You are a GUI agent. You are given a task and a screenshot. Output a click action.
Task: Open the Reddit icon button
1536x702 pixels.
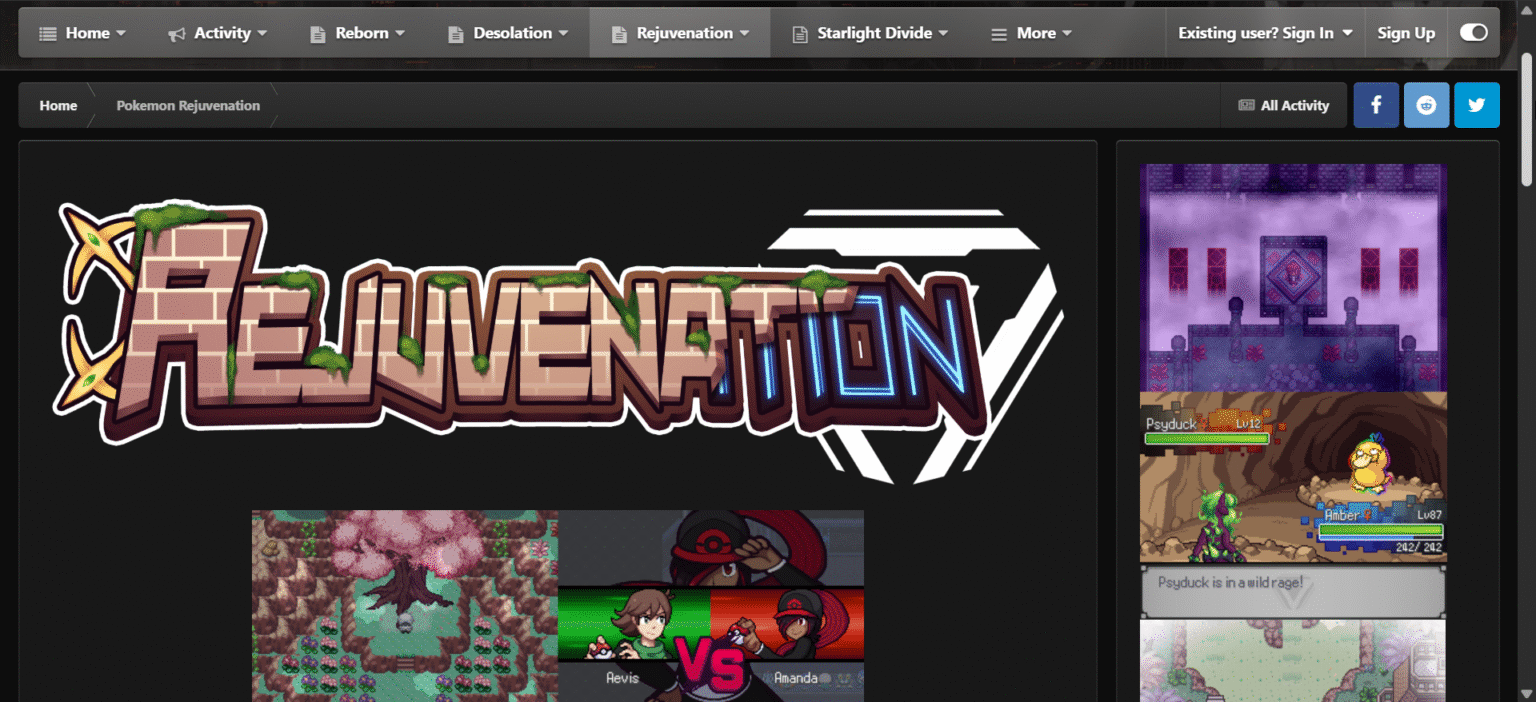1426,105
